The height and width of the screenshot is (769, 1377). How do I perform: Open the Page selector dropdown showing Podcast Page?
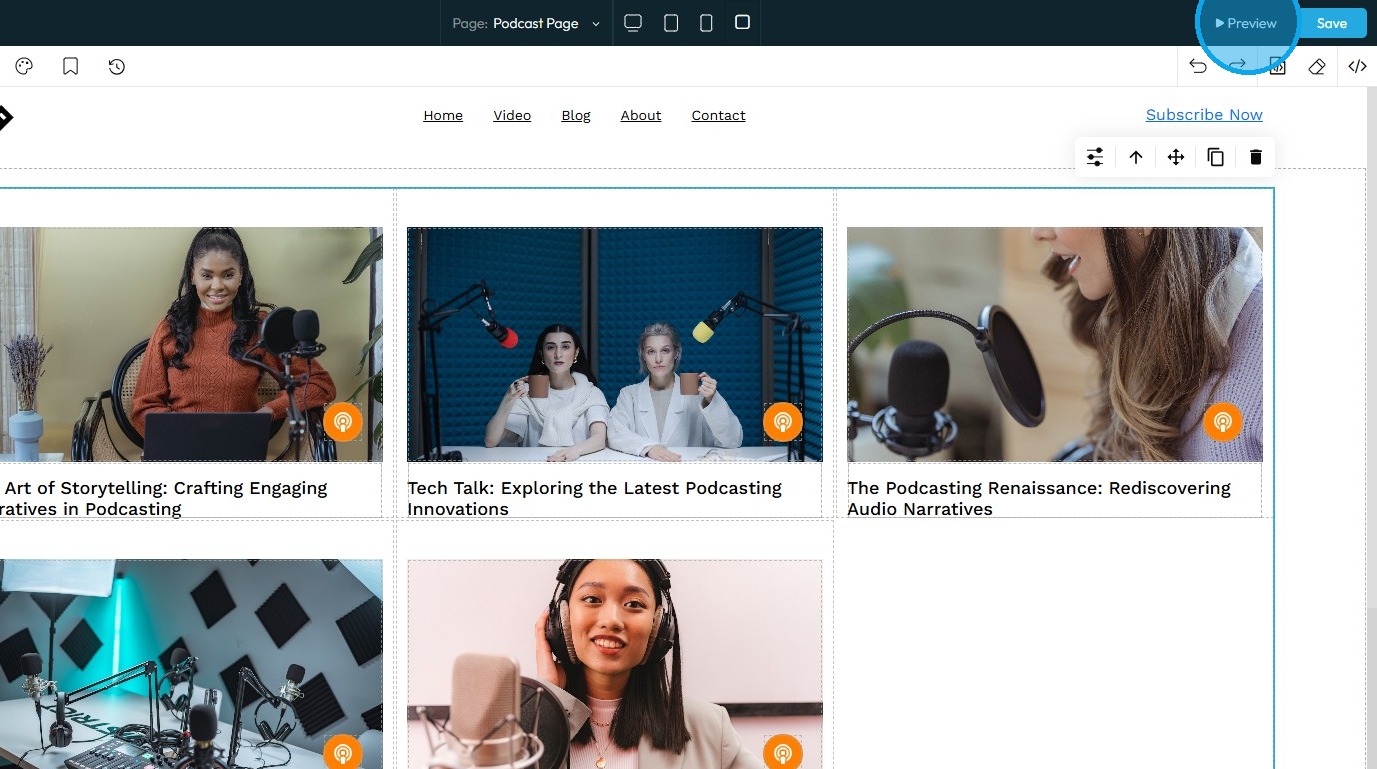coord(526,23)
